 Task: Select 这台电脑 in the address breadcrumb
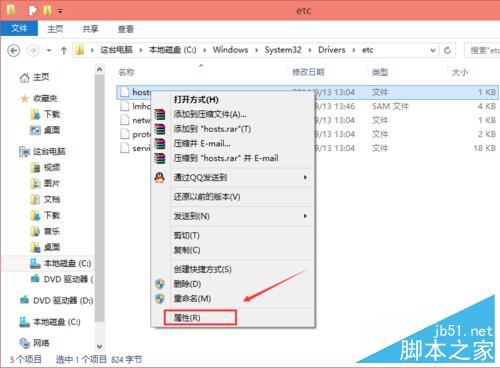tap(116, 50)
